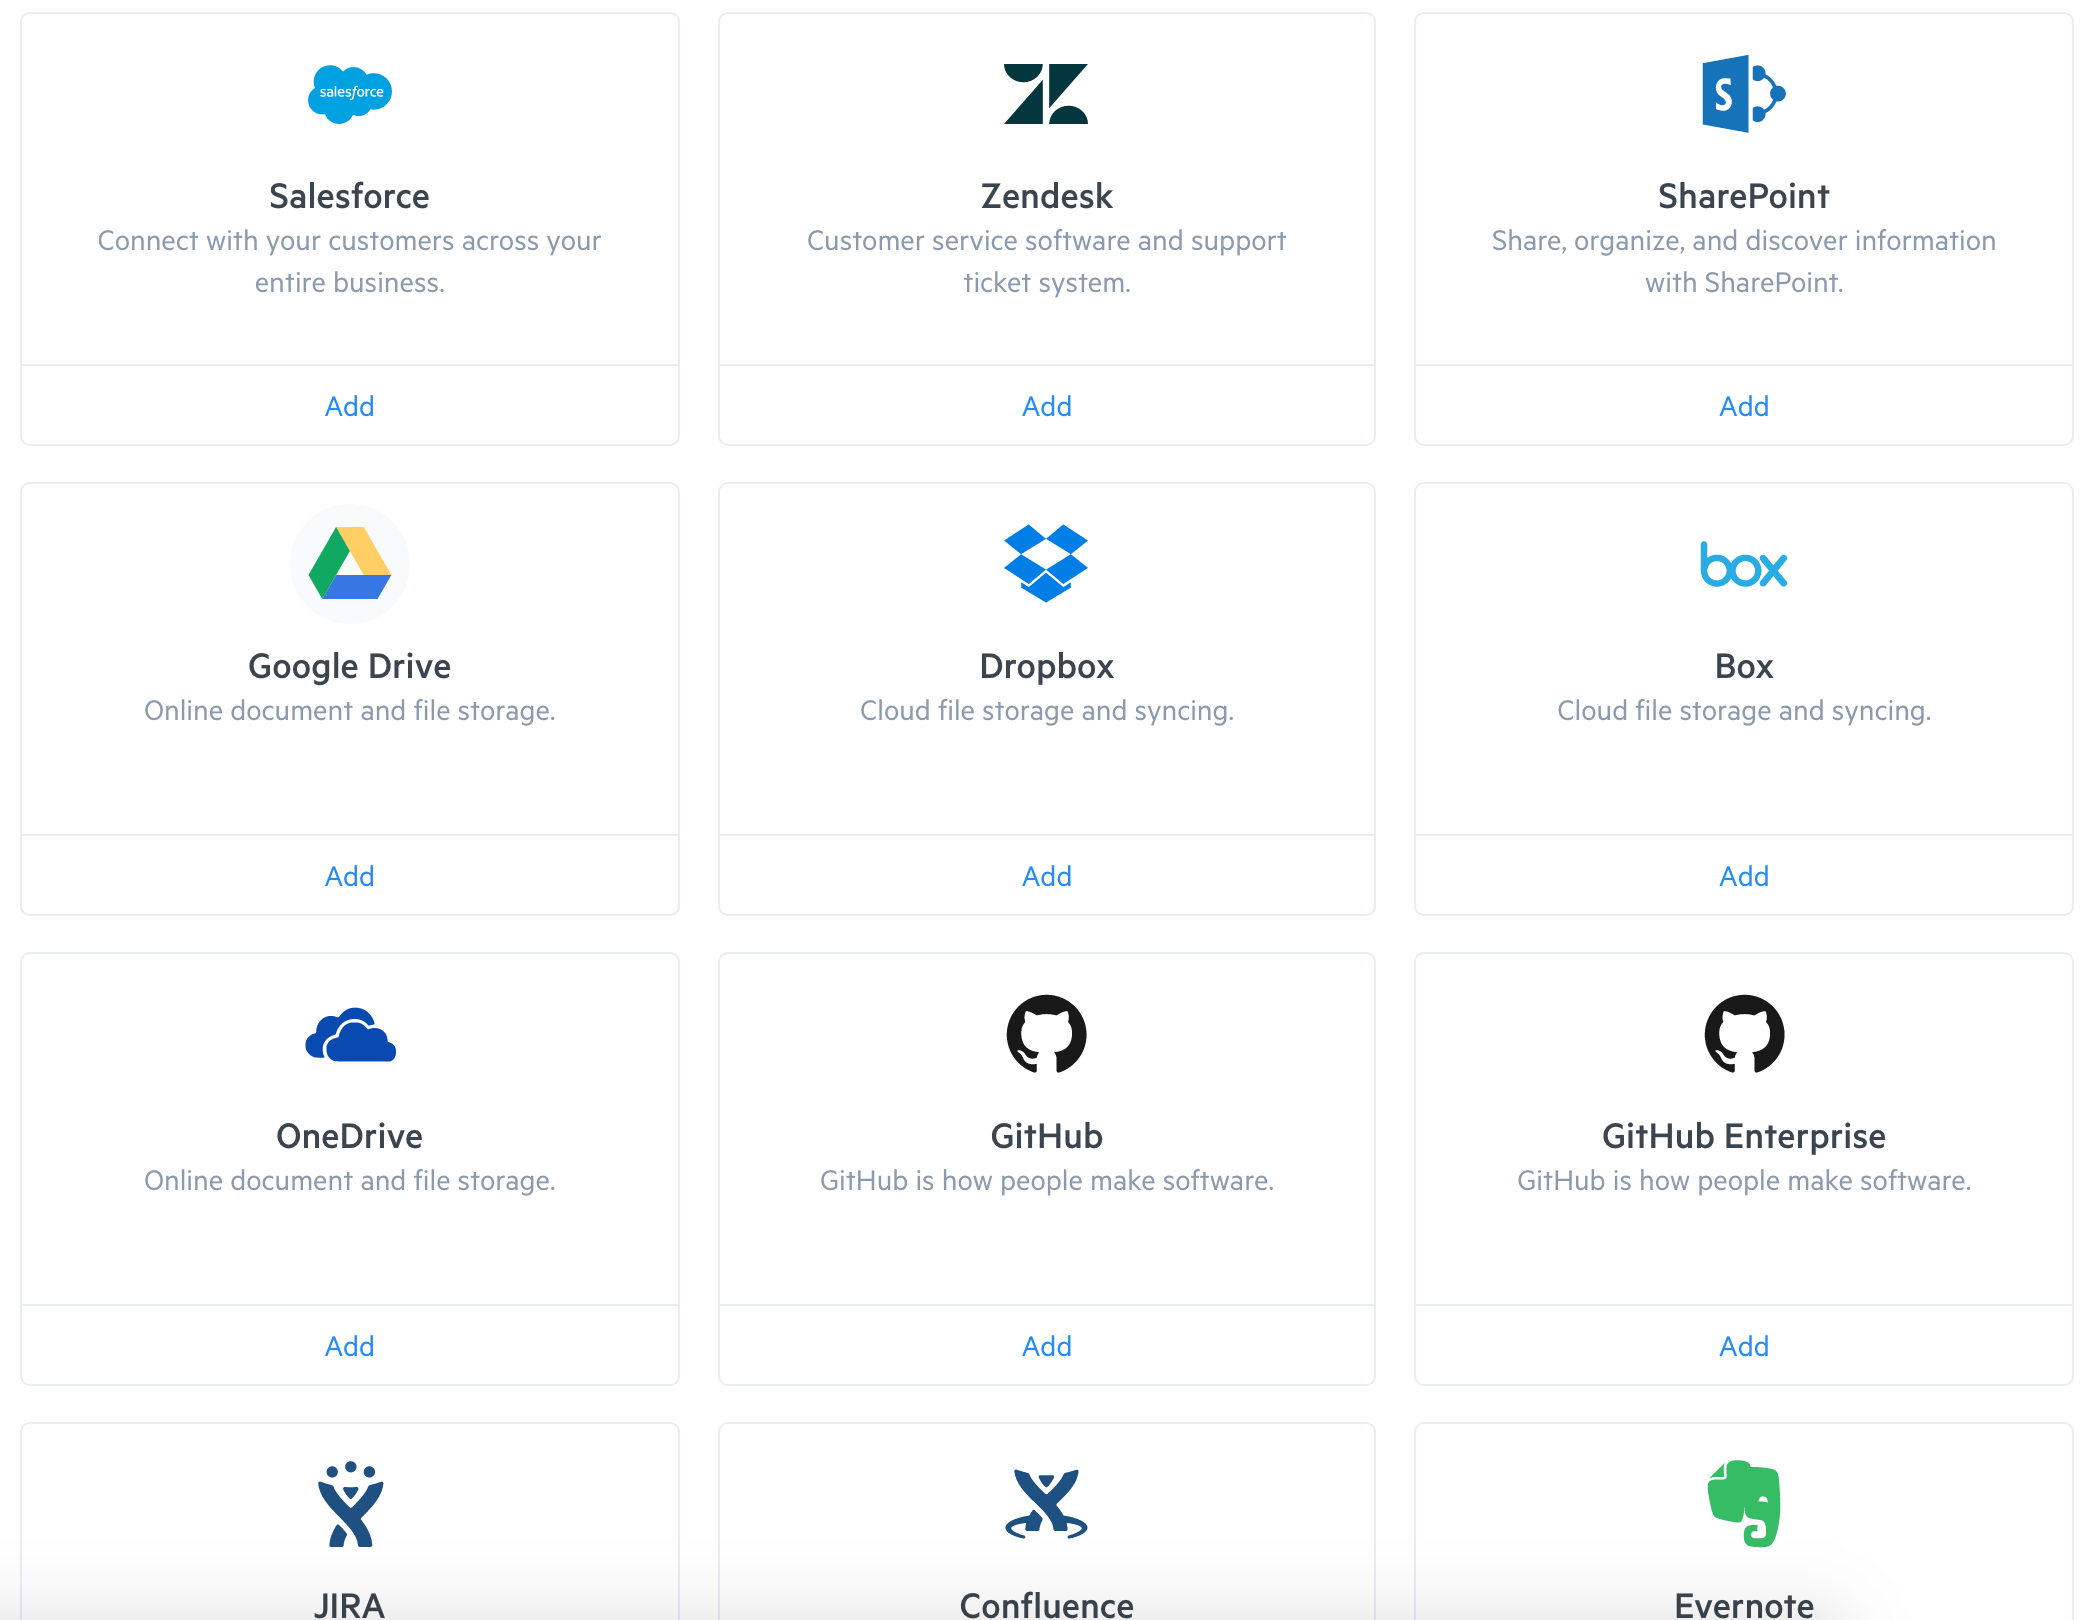Click the Dropbox logo icon
The image size is (2092, 1620).
[1046, 563]
